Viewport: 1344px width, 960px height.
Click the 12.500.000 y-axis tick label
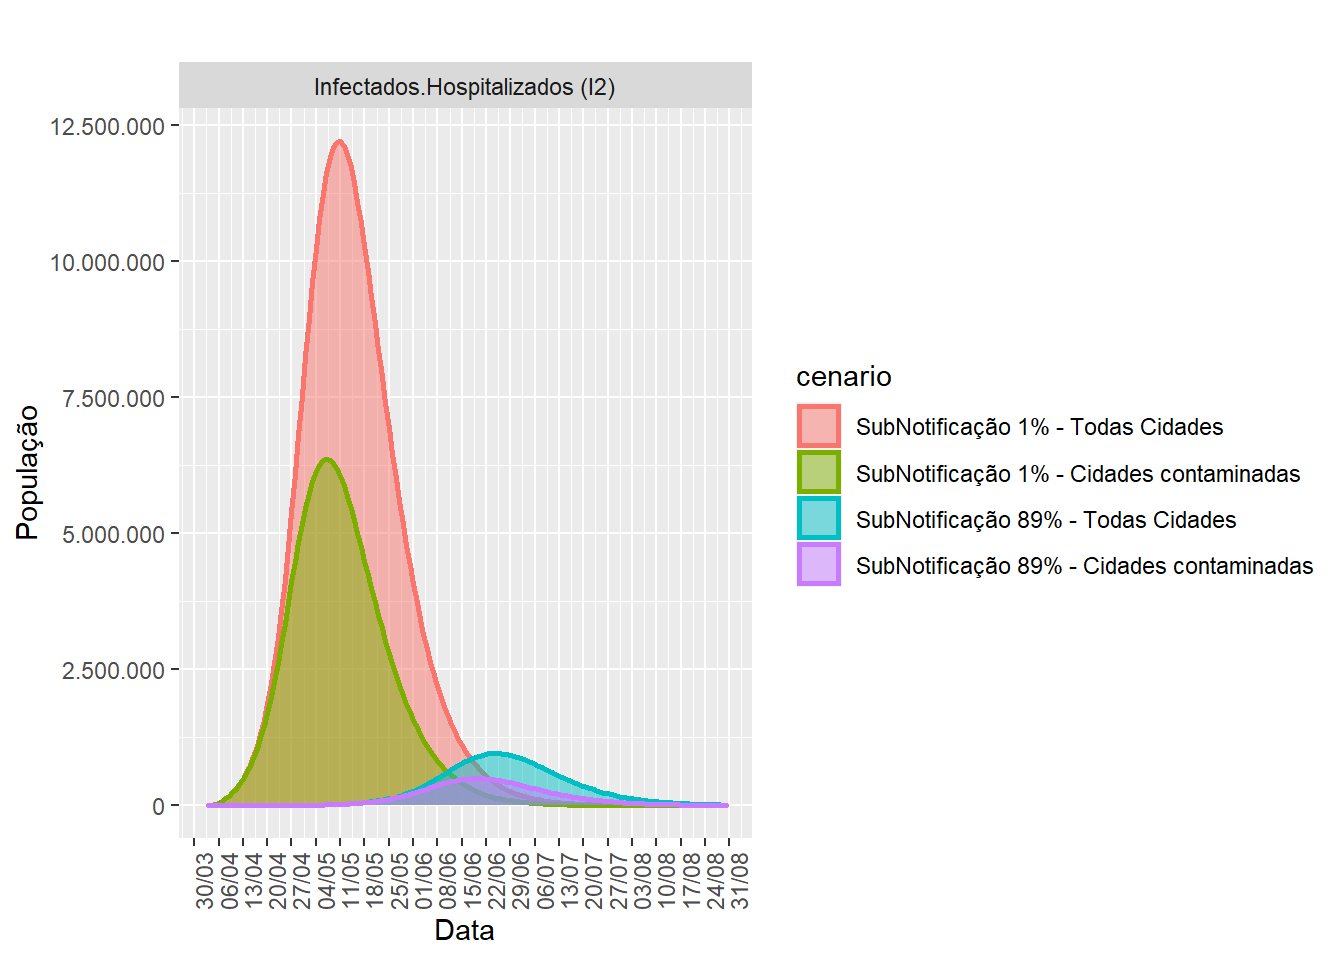[x=107, y=127]
